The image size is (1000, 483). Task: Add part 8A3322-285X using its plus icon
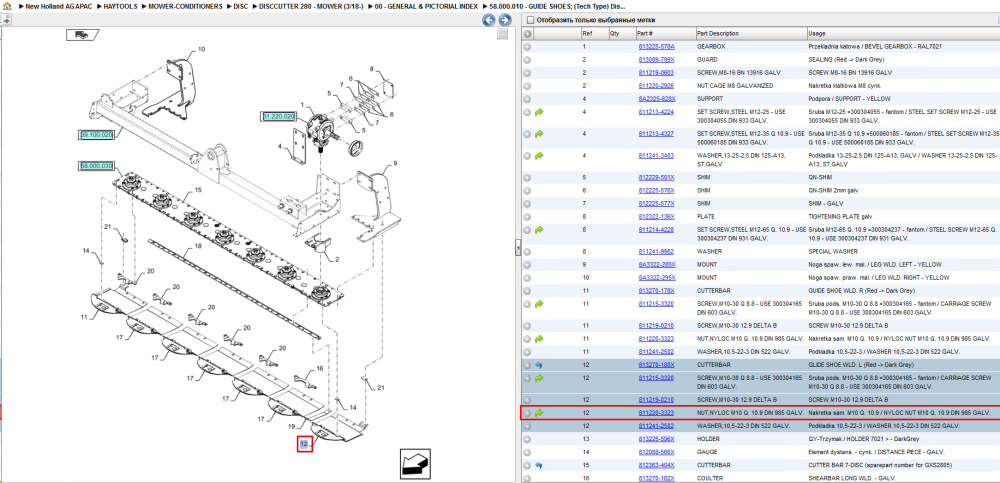(527, 264)
